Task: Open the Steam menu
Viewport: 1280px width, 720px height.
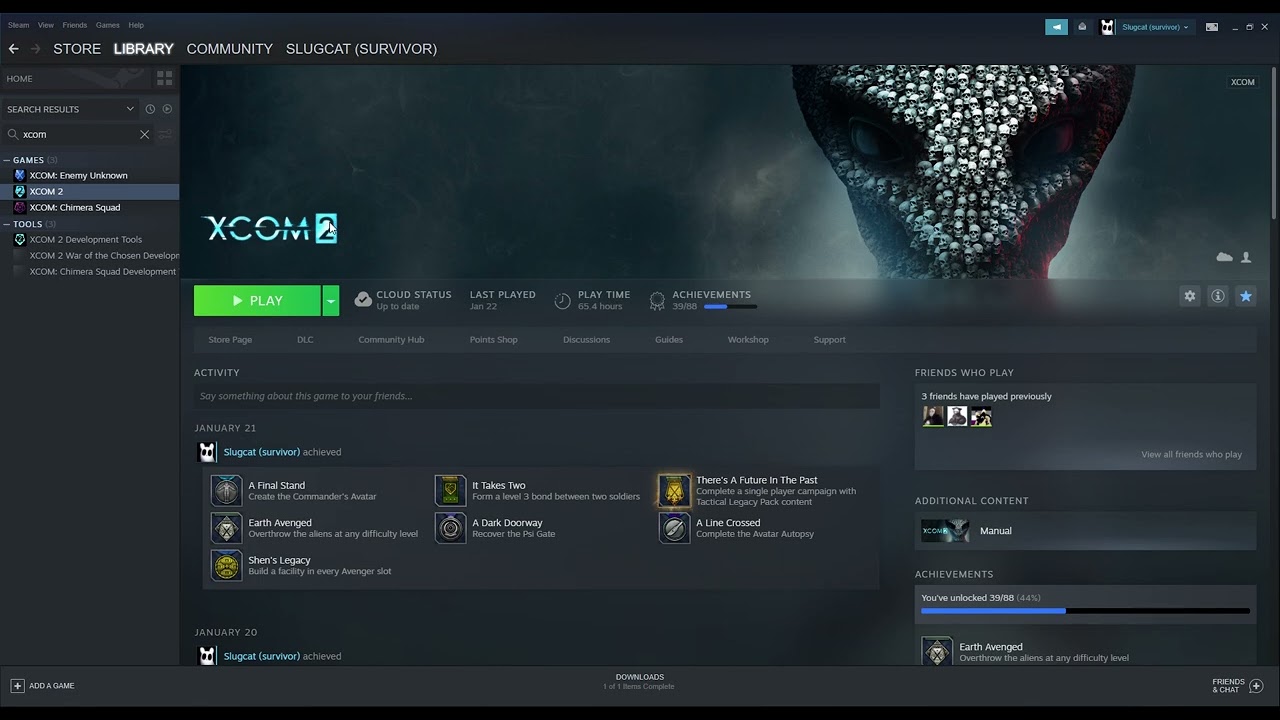Action: click(18, 25)
